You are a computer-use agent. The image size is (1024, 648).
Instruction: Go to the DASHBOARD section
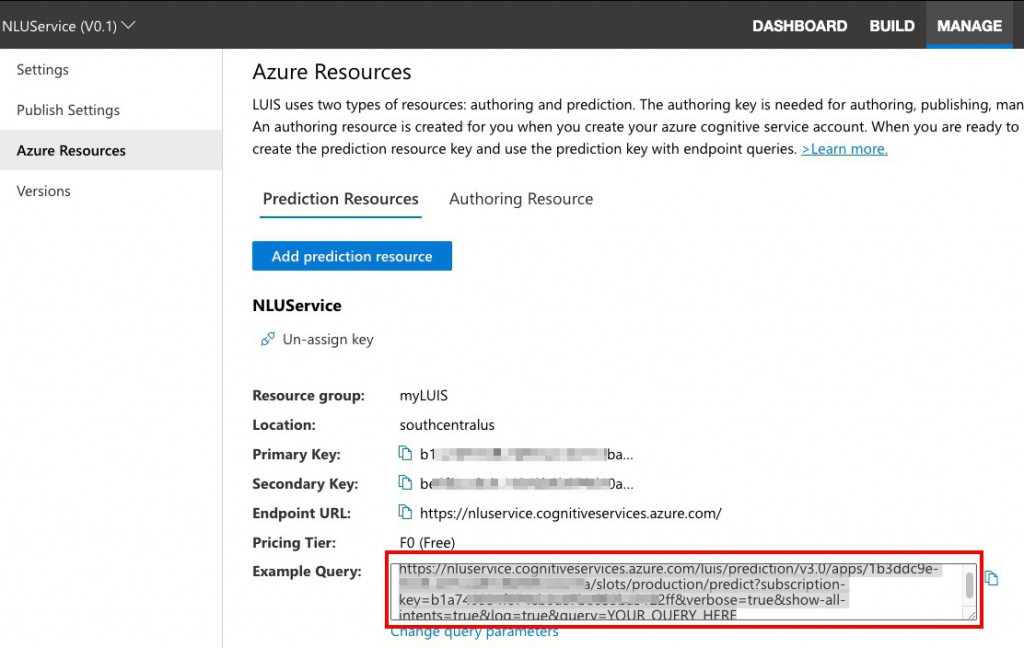click(799, 25)
